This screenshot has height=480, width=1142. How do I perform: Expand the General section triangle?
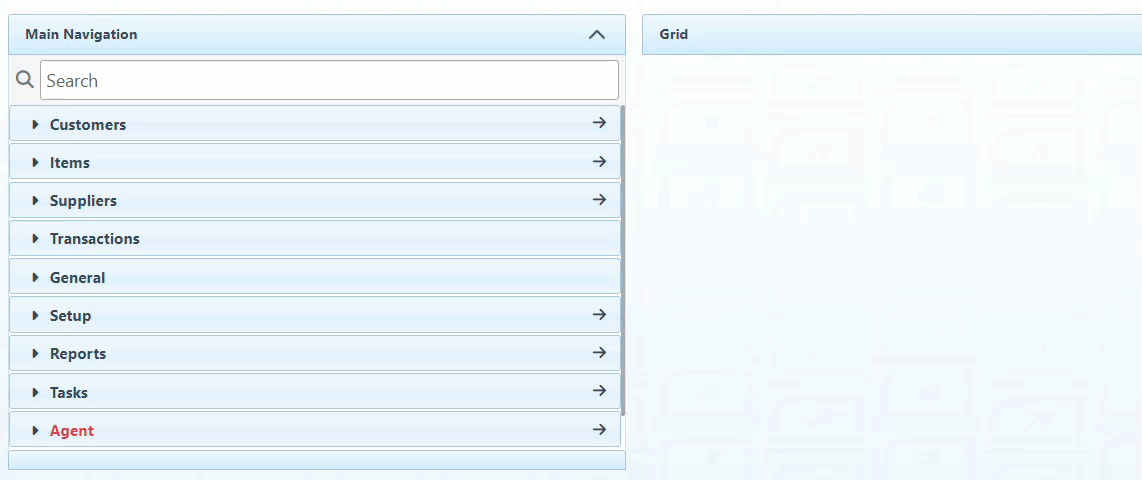point(36,278)
